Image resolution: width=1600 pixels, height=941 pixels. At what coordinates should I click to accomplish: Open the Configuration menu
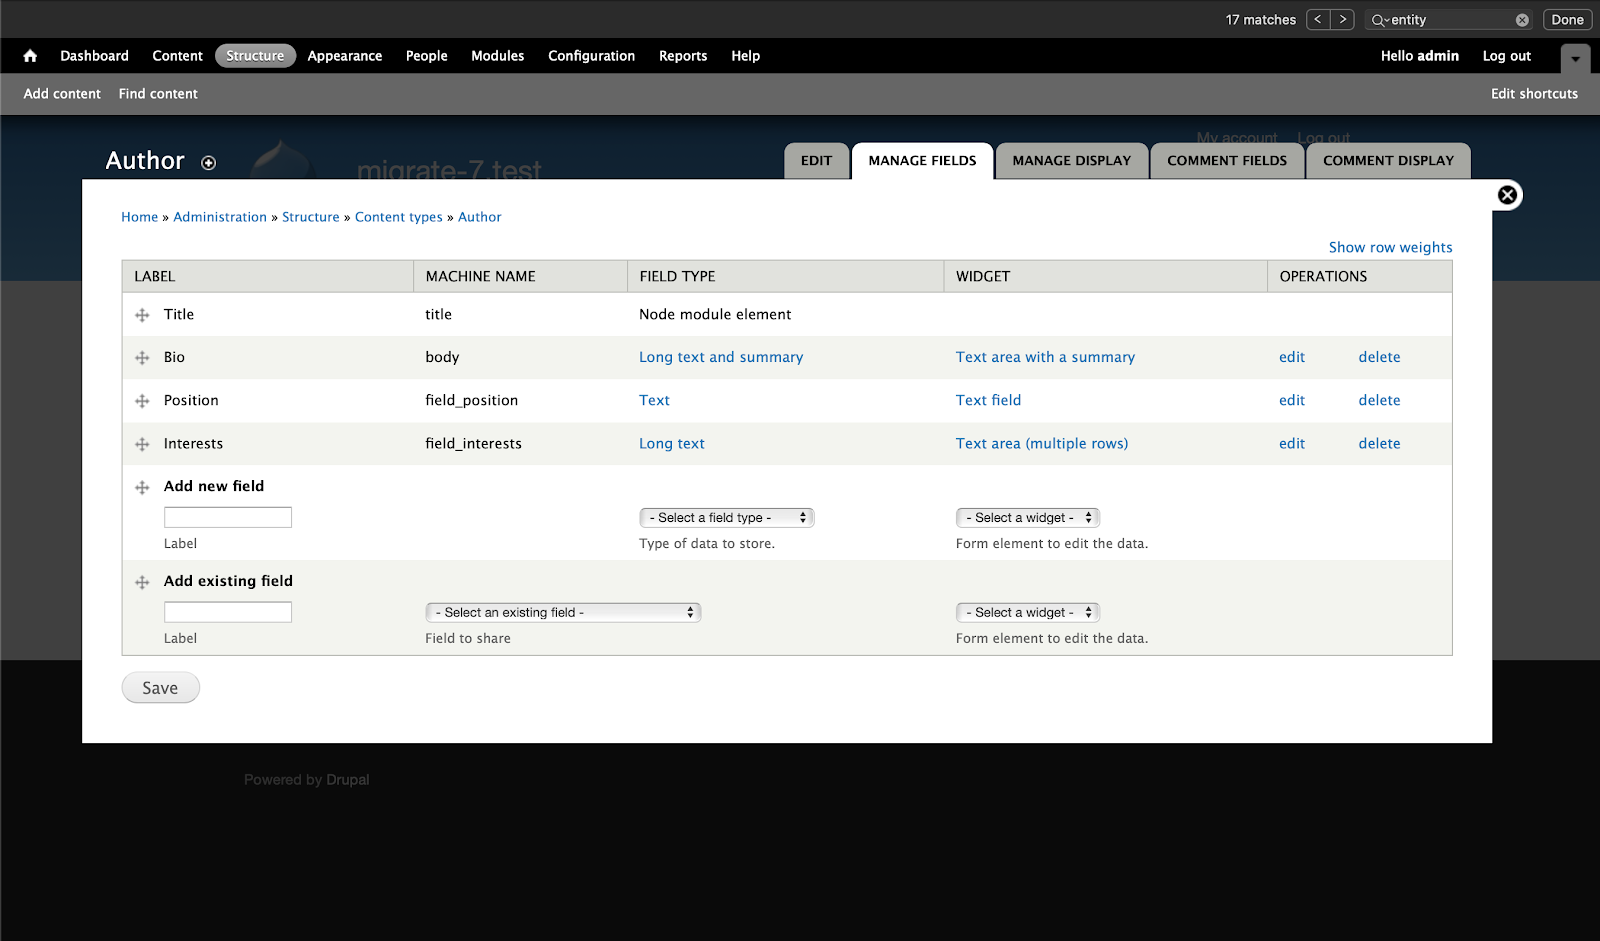click(x=591, y=56)
